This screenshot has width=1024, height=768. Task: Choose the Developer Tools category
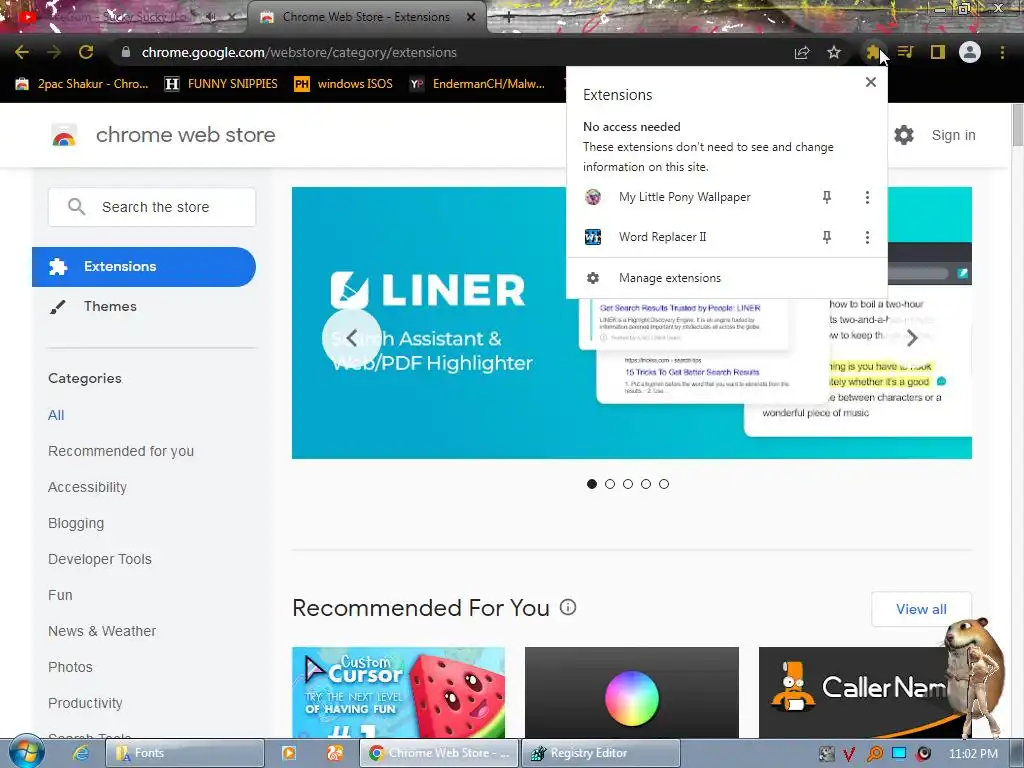[100, 559]
